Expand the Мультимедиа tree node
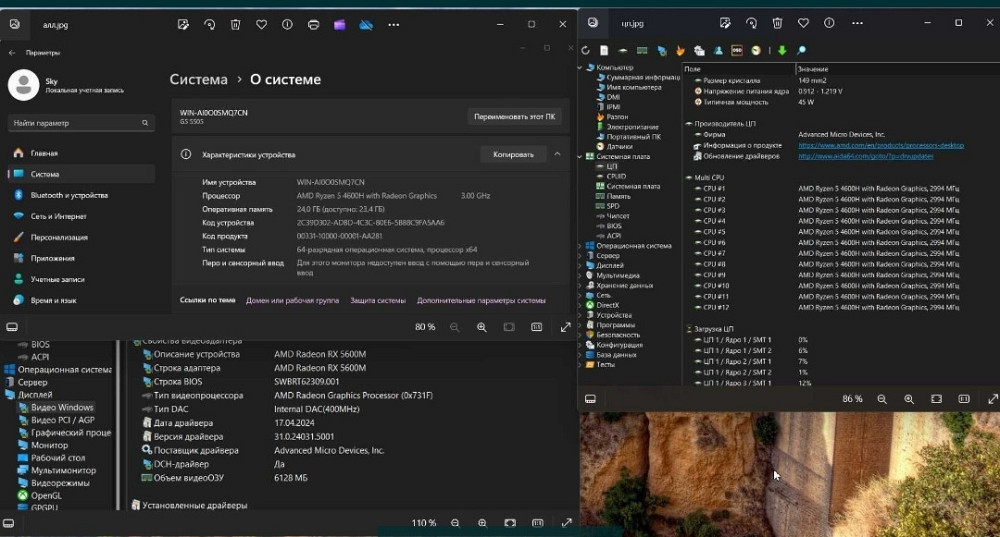The height and width of the screenshot is (537, 1000). [x=580, y=275]
